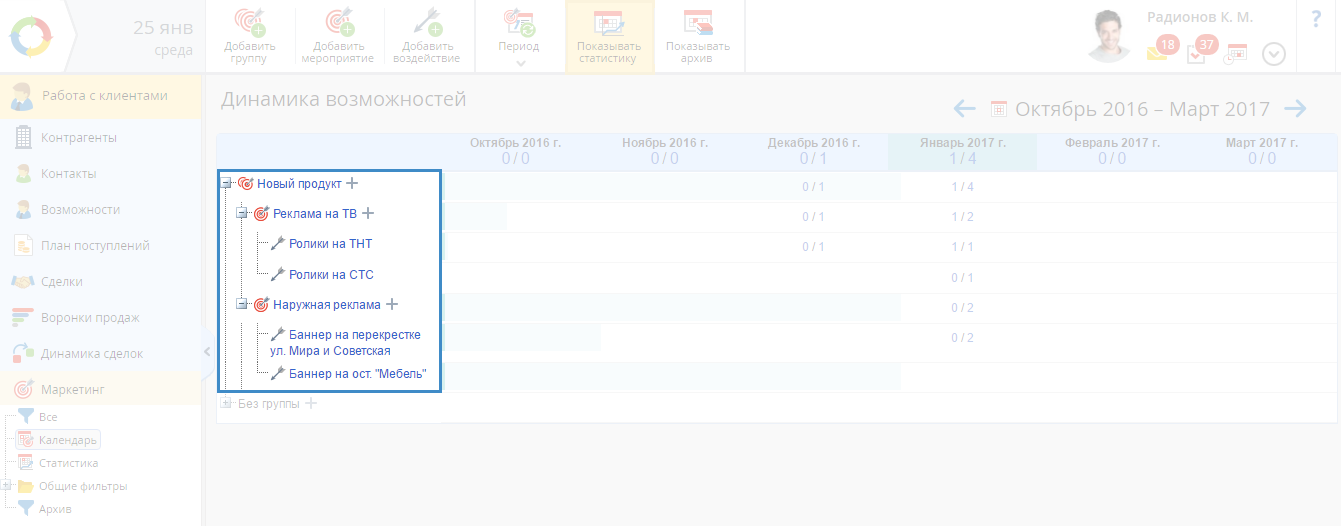
Task: Open Ролики на ТНТ link
Action: pos(331,244)
